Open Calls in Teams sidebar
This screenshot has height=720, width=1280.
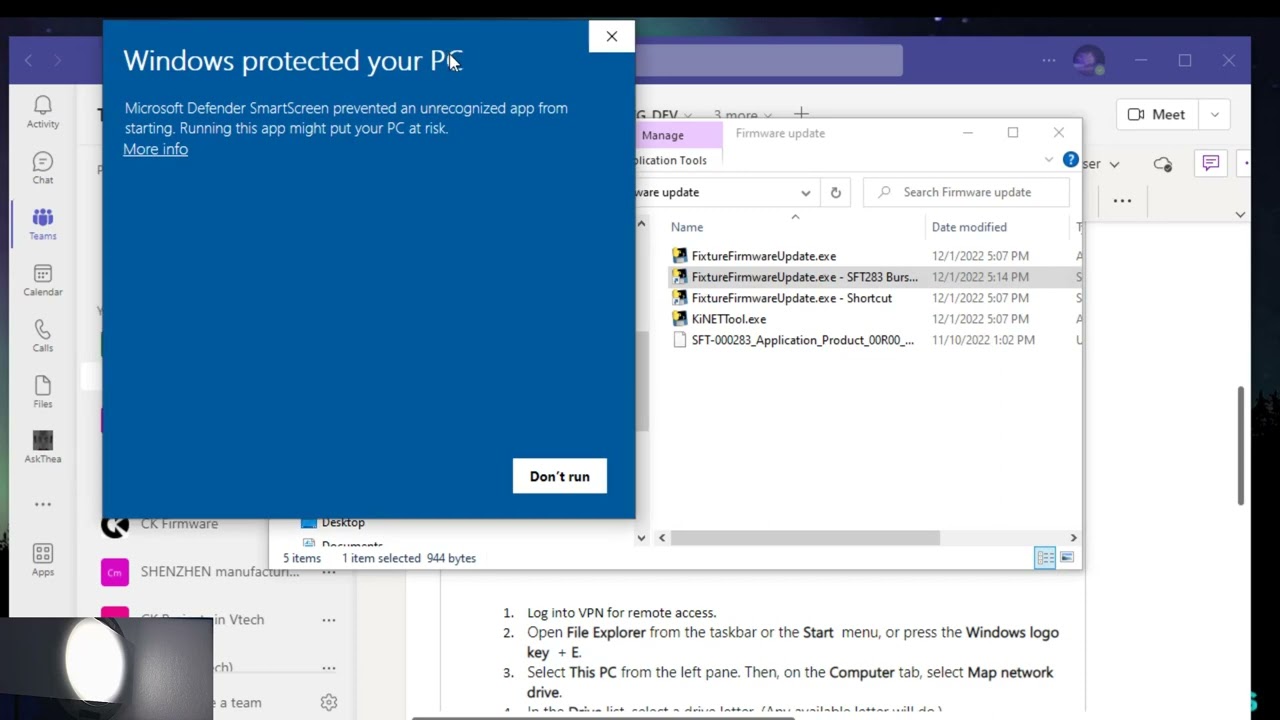click(x=43, y=336)
